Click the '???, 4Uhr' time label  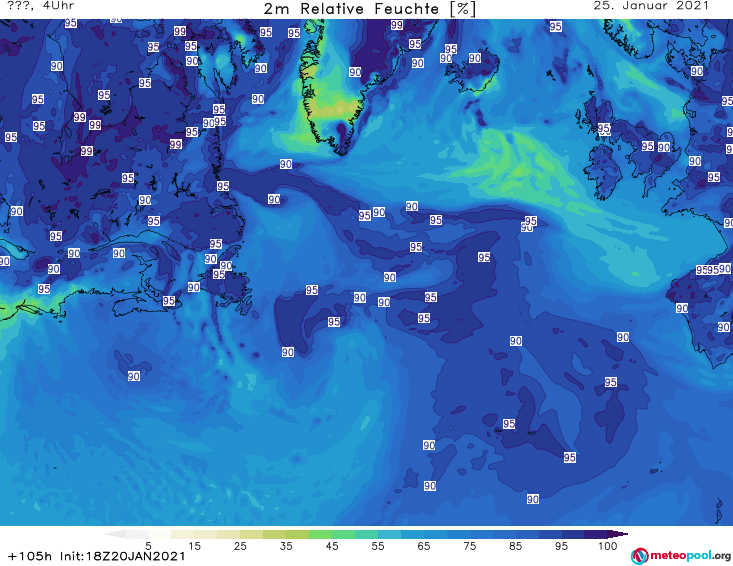(x=41, y=6)
